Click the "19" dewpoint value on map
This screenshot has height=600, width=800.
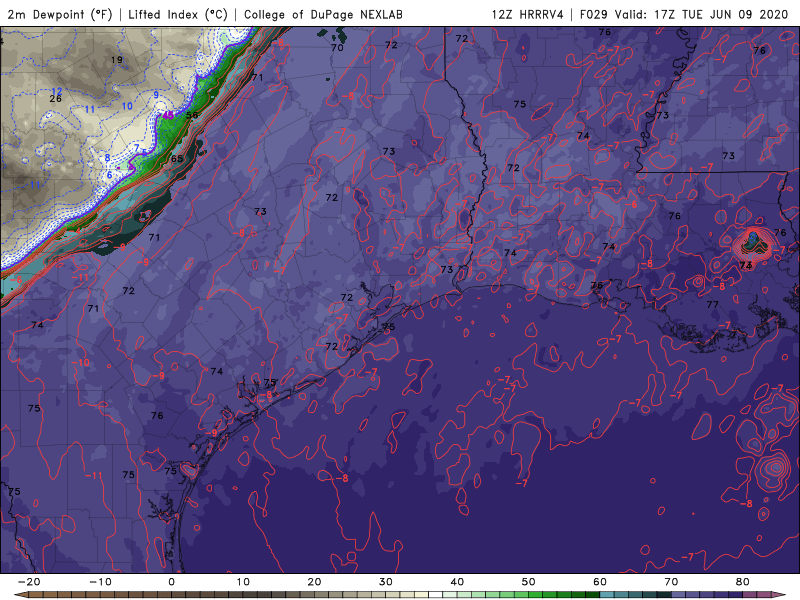[117, 60]
